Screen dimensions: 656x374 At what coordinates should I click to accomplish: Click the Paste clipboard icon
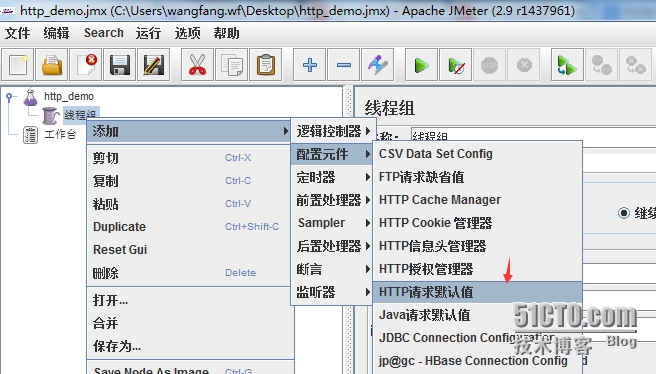pos(266,65)
